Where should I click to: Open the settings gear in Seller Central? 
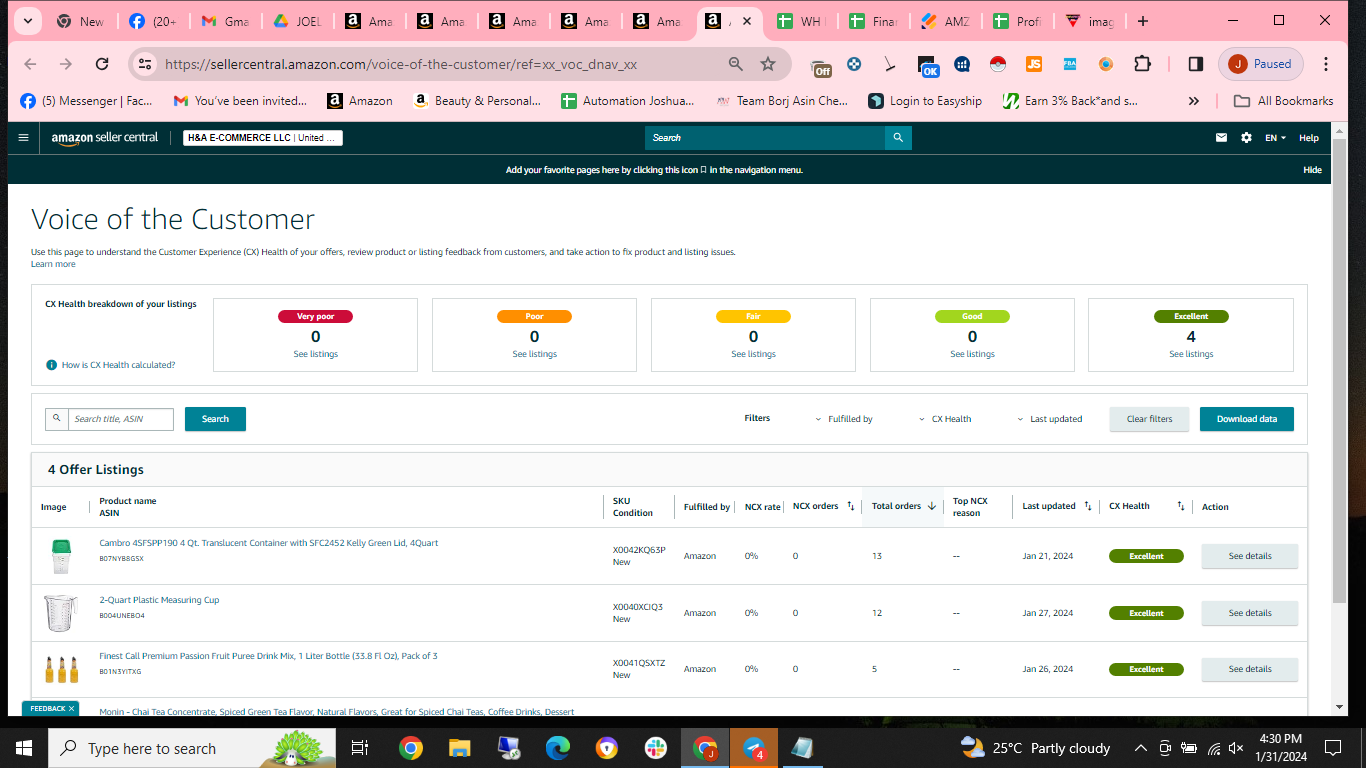tap(1246, 138)
